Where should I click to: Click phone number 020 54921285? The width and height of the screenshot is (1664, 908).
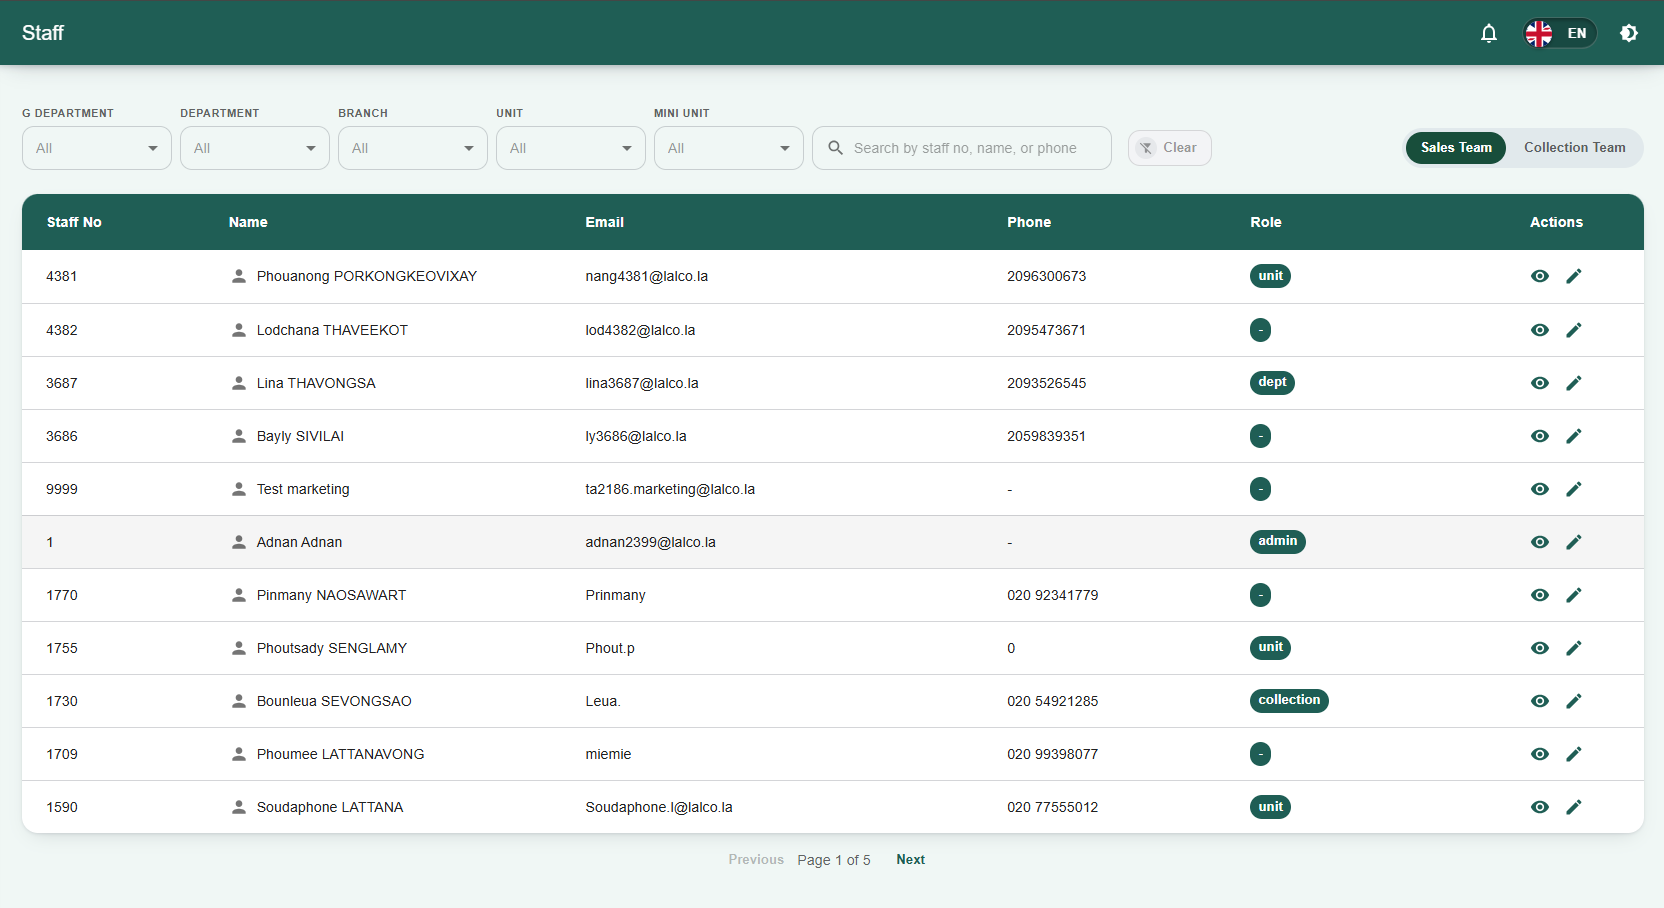(1052, 701)
